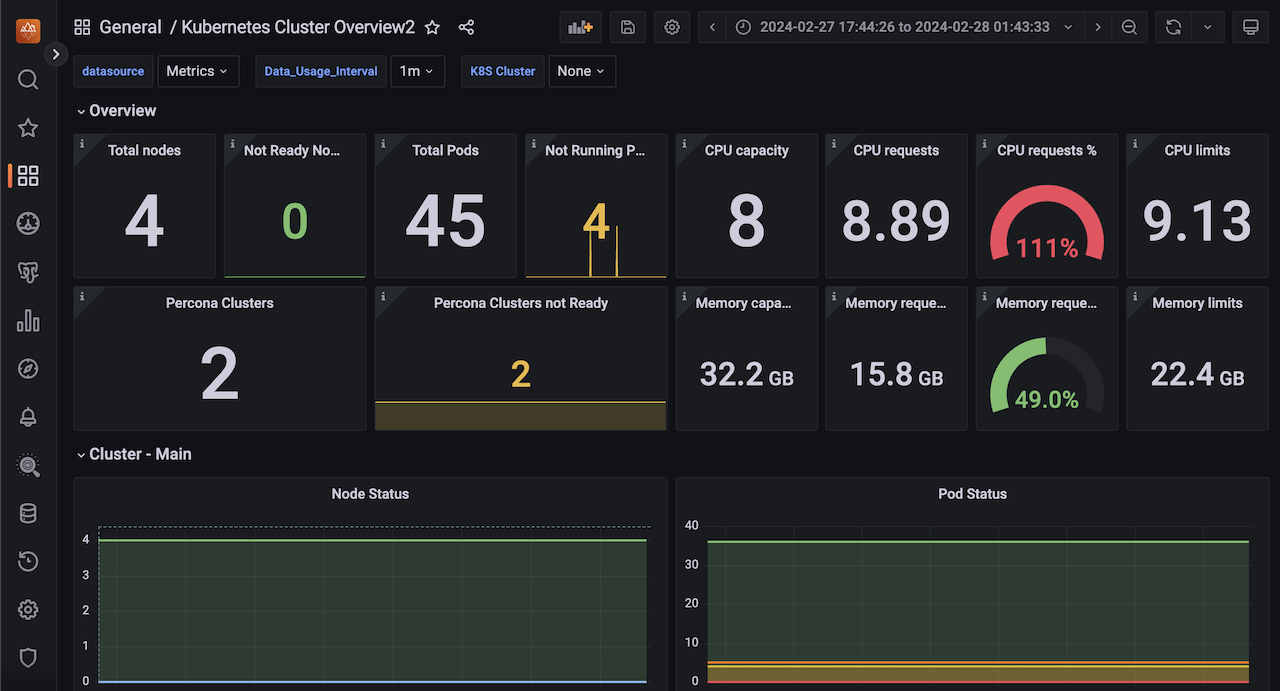The image size is (1280, 691).
Task: Click the zoom out time range icon
Action: [x=1129, y=27]
